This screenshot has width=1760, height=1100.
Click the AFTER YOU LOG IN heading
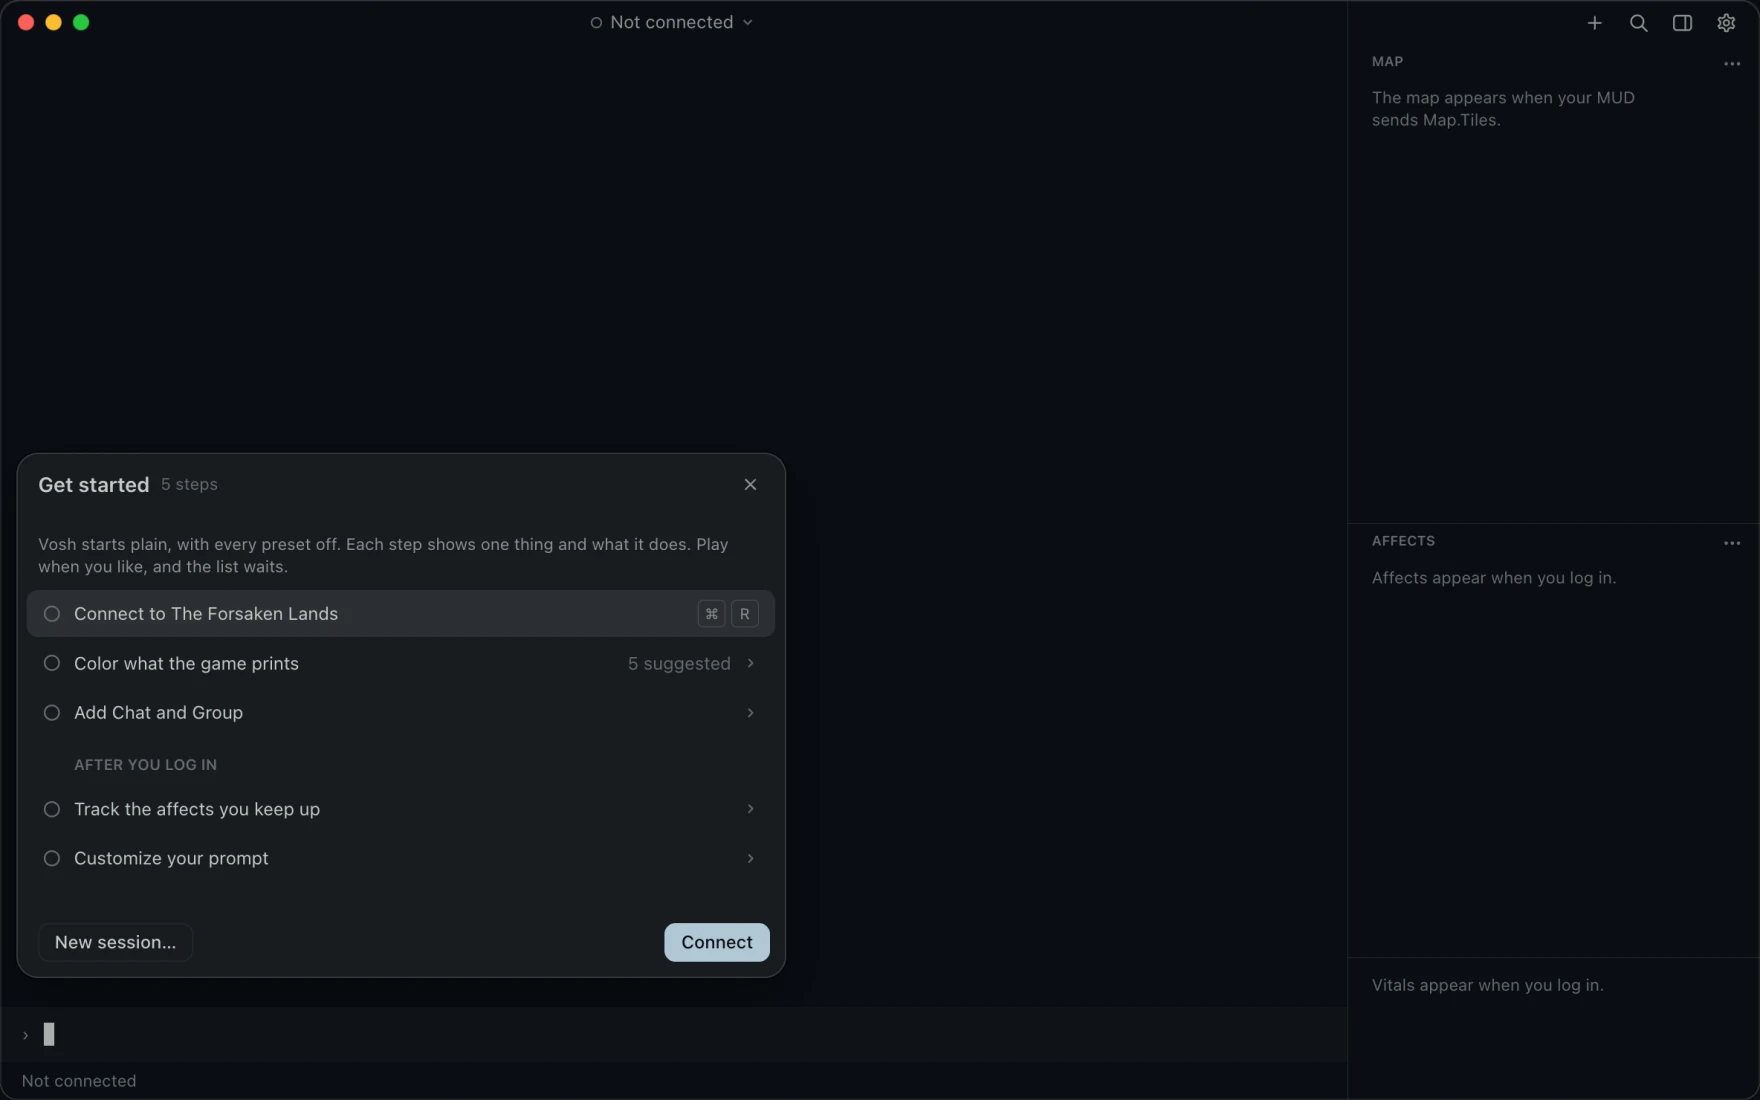145,765
